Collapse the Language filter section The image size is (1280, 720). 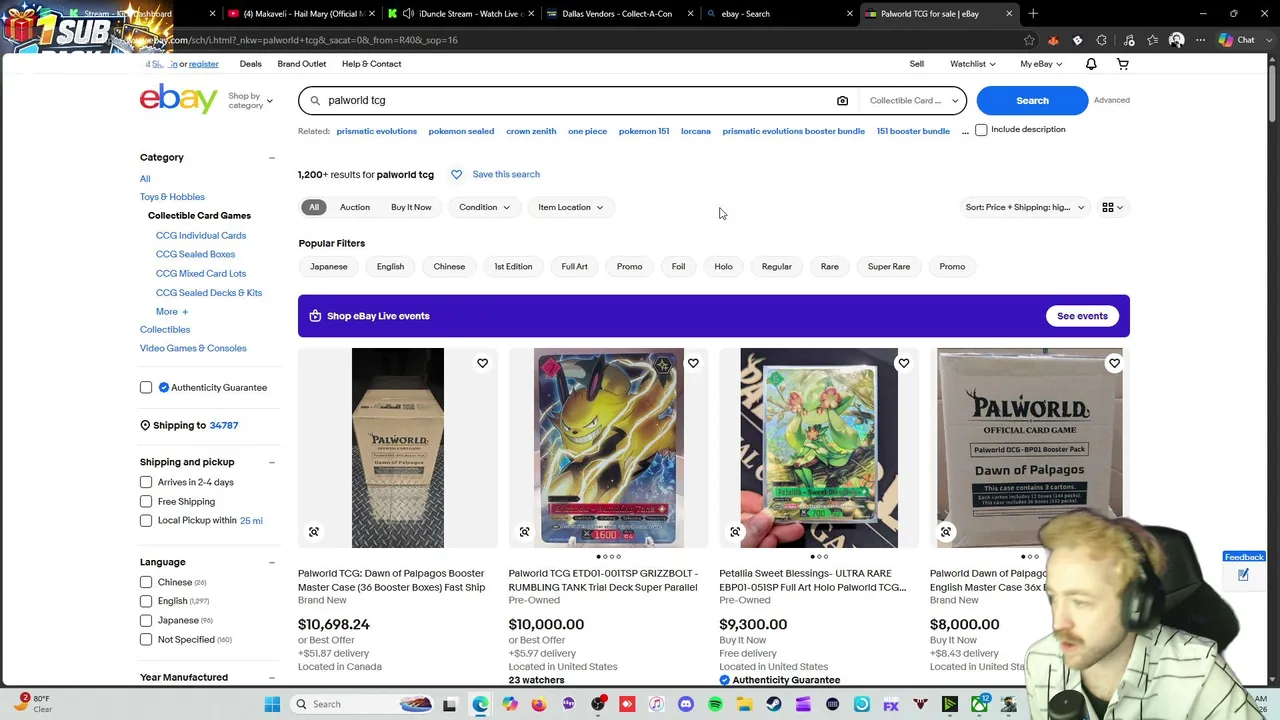click(271, 562)
